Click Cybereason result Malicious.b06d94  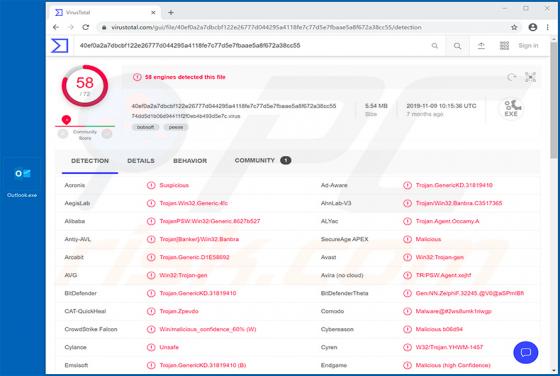(x=439, y=329)
